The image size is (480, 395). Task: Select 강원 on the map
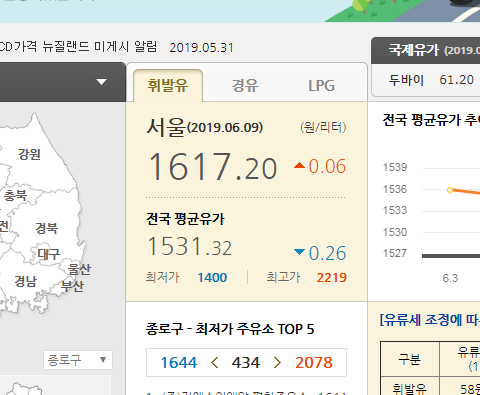(x=29, y=154)
